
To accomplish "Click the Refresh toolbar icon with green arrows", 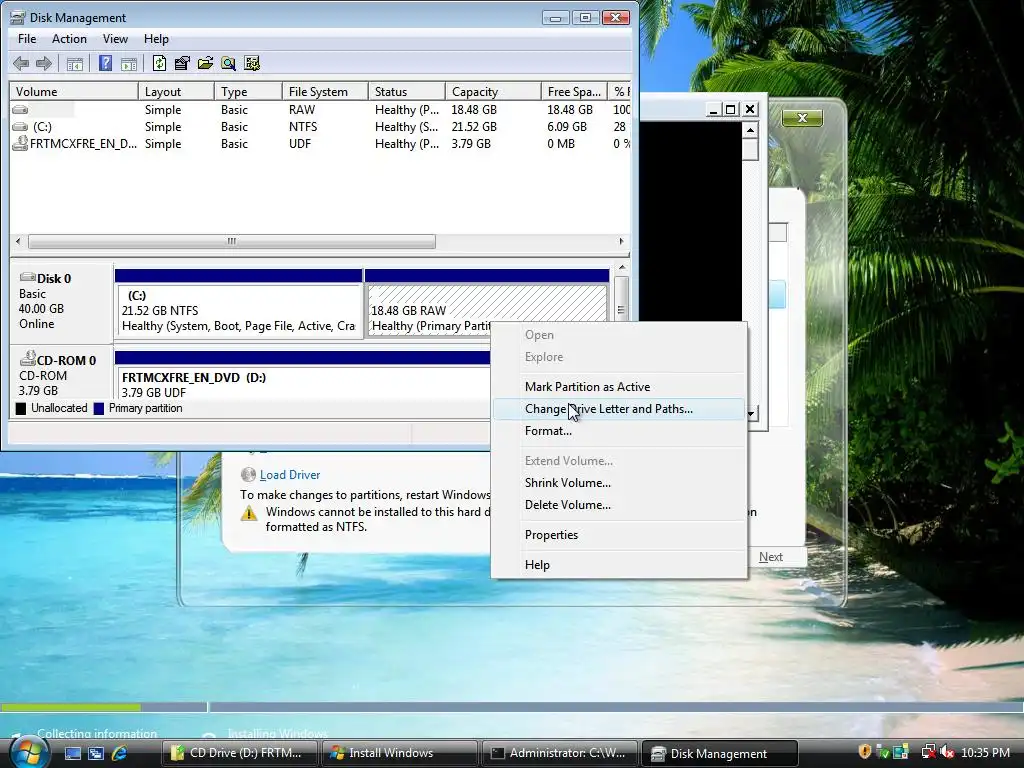I will 159,63.
